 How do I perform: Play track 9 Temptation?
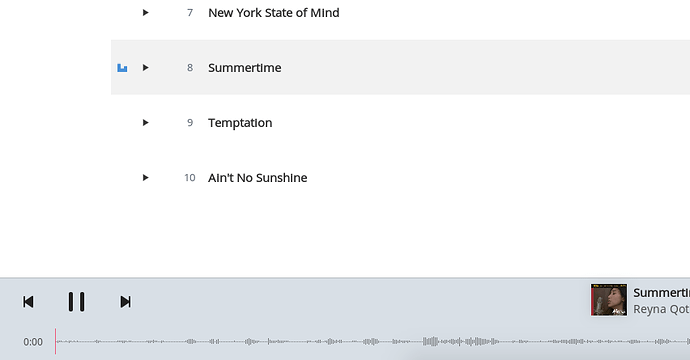[146, 123]
